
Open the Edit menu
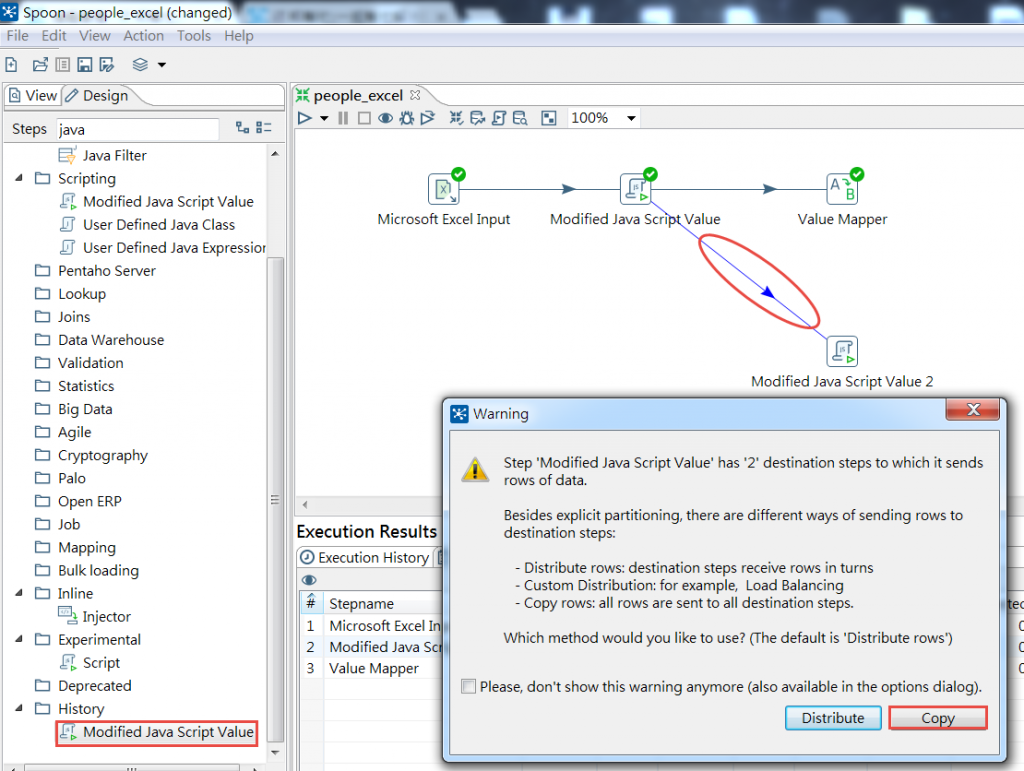coord(54,35)
